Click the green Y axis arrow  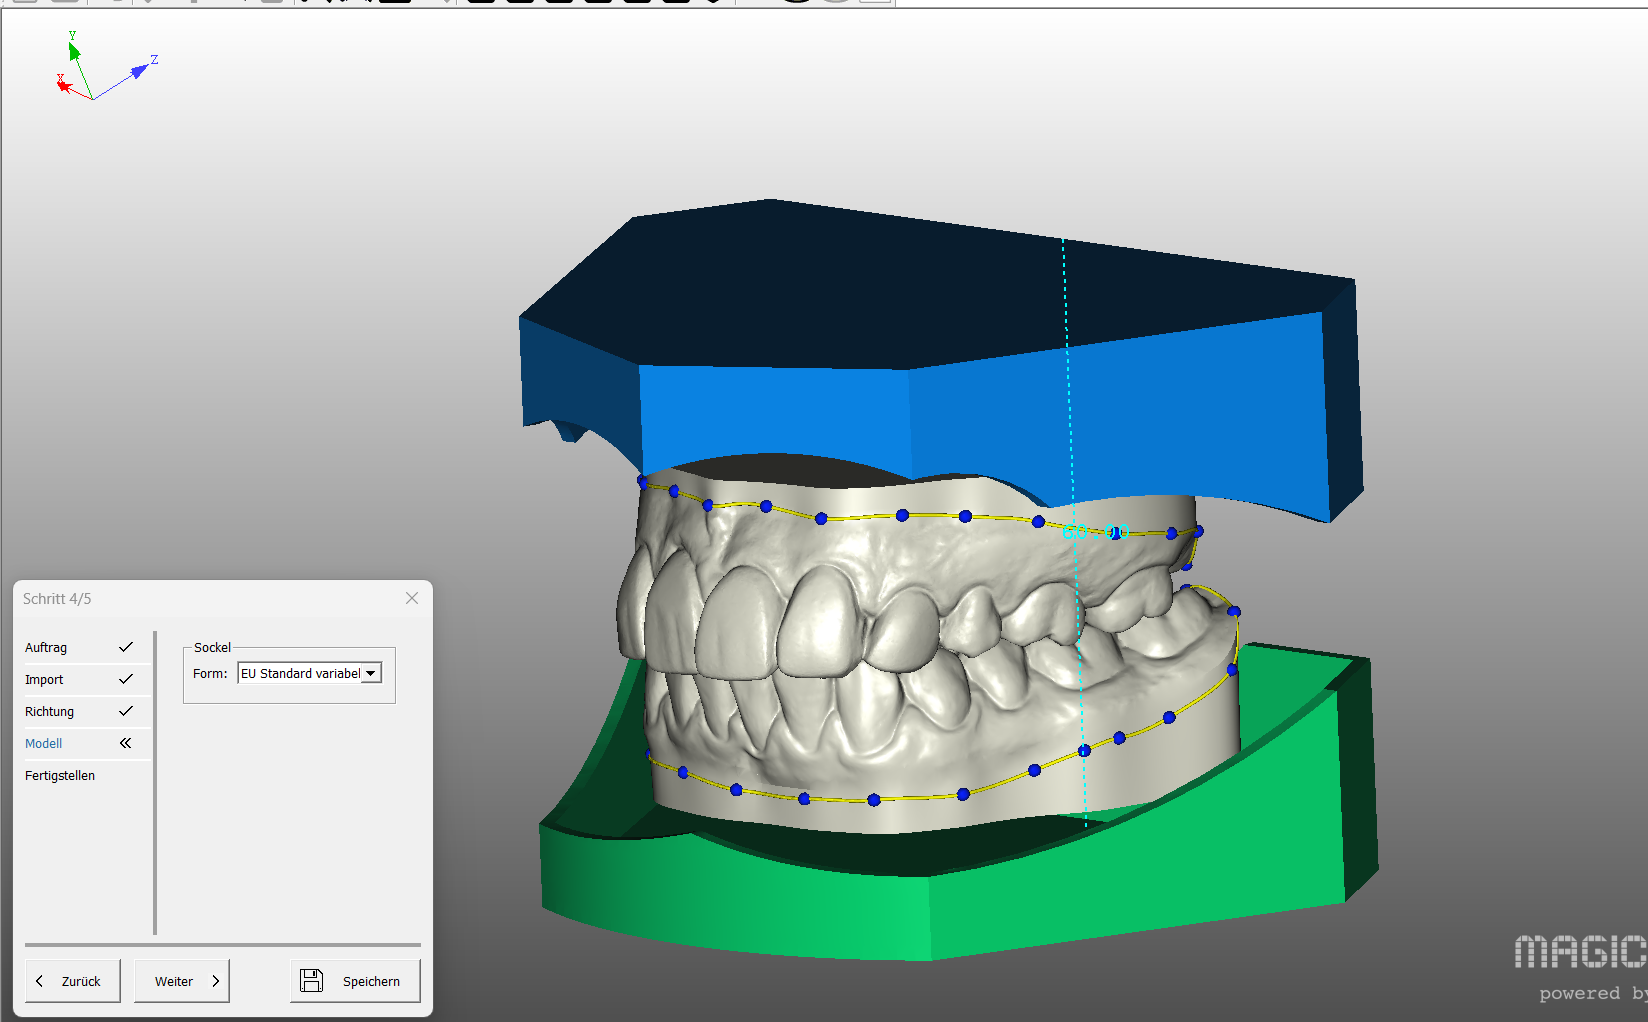click(74, 50)
